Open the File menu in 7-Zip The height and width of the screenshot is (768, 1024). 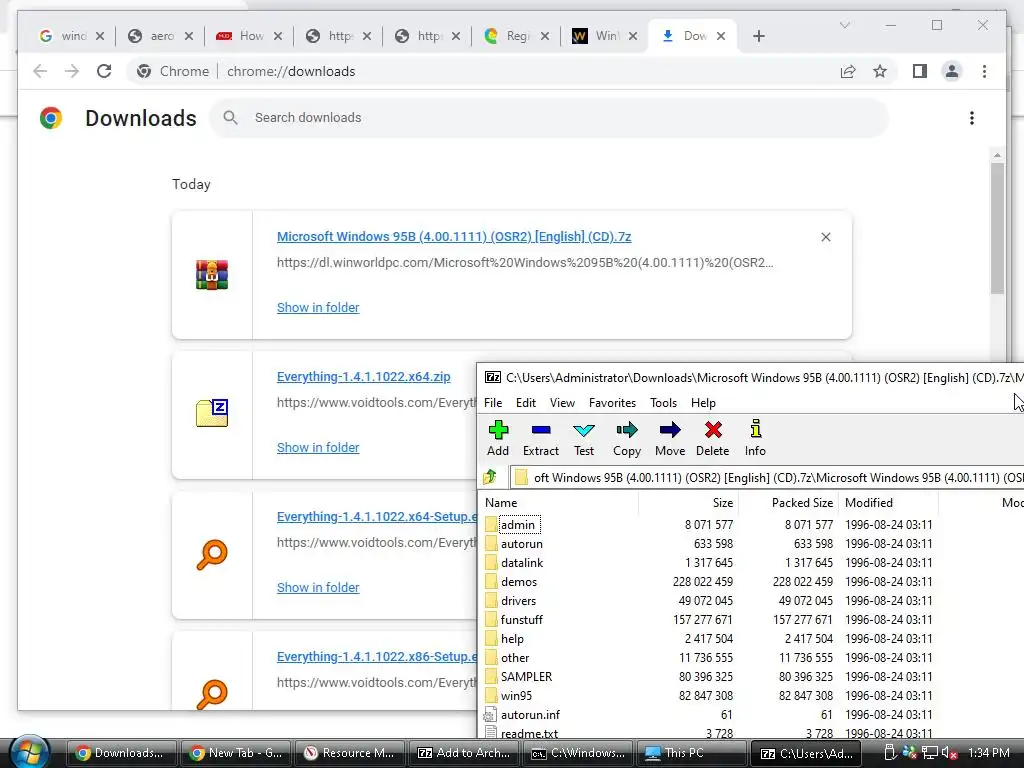tap(493, 403)
